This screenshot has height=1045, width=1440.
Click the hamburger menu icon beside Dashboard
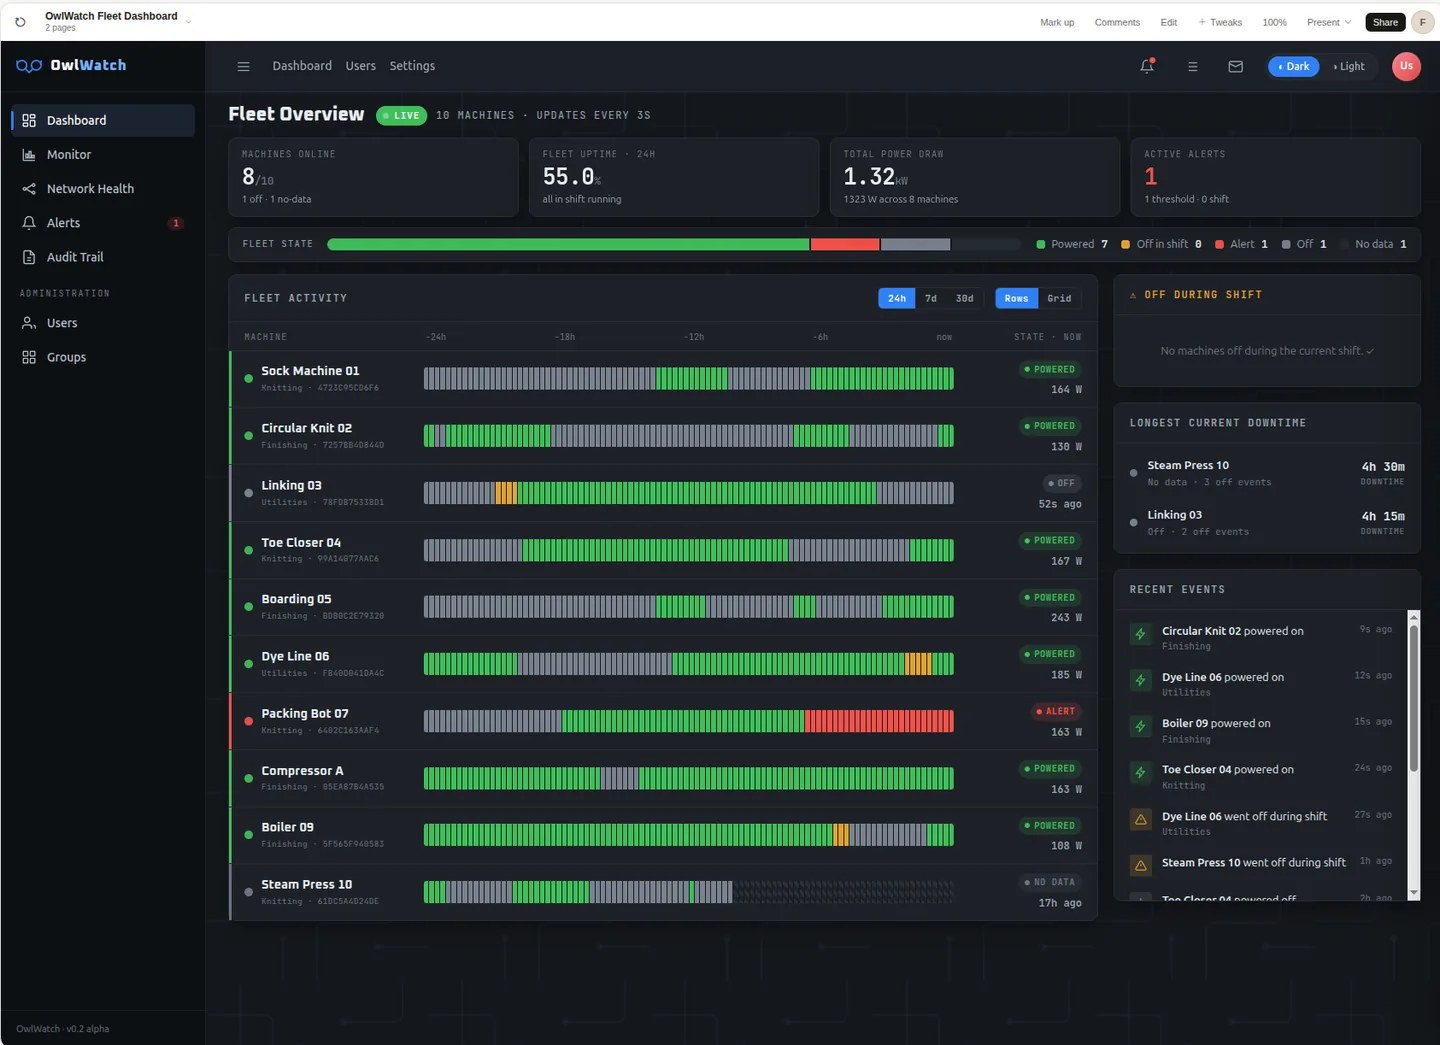[x=243, y=66]
